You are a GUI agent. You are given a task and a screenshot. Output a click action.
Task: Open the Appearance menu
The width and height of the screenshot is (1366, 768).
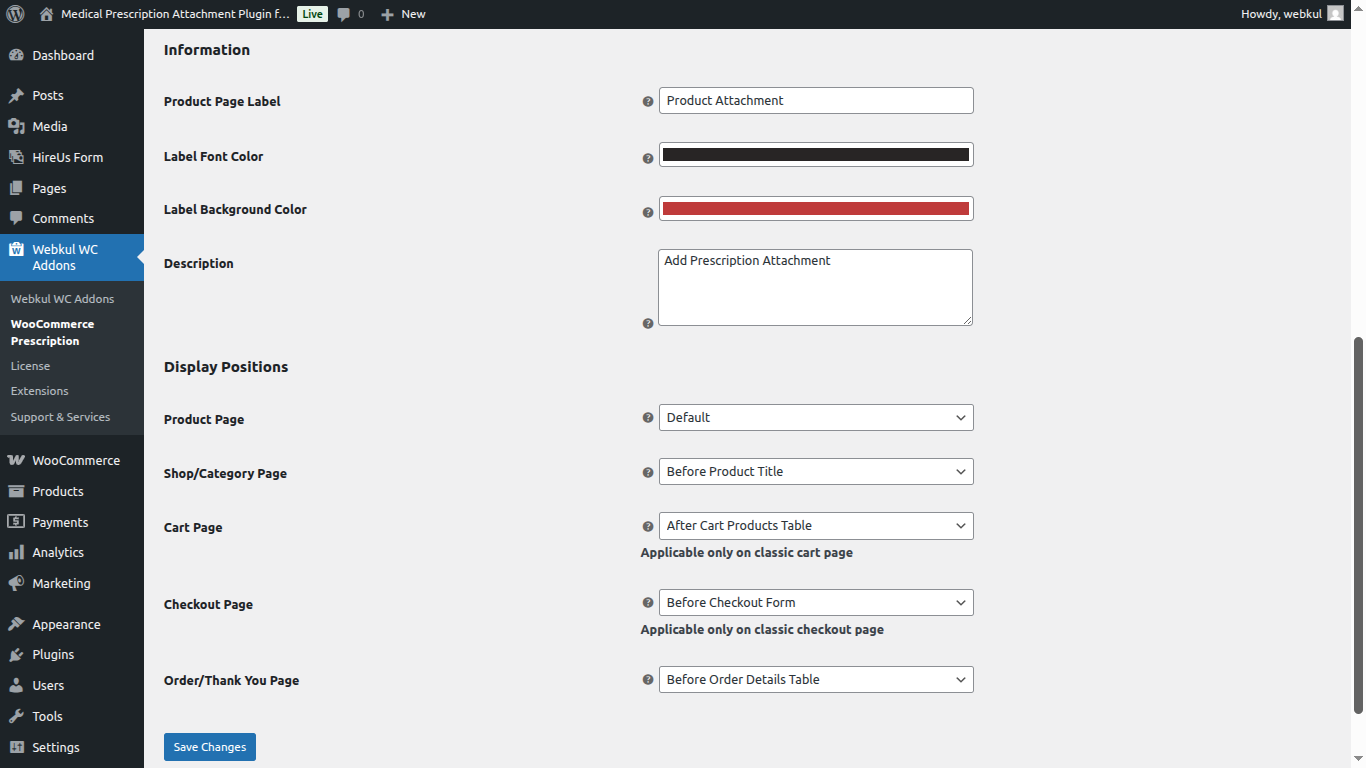[72, 624]
